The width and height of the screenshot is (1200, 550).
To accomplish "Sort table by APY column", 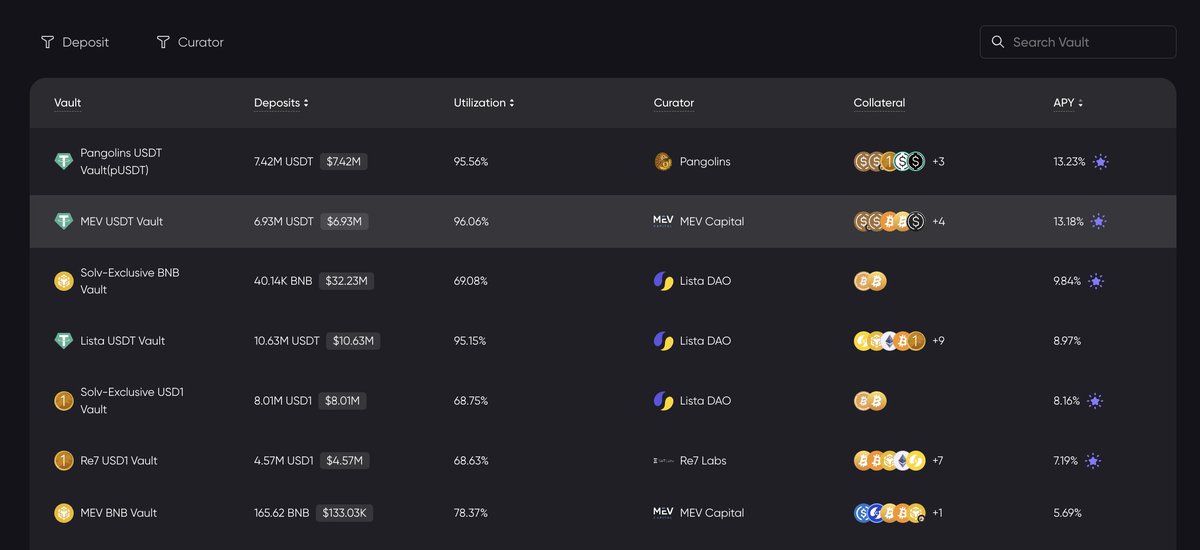I will (x=1067, y=103).
